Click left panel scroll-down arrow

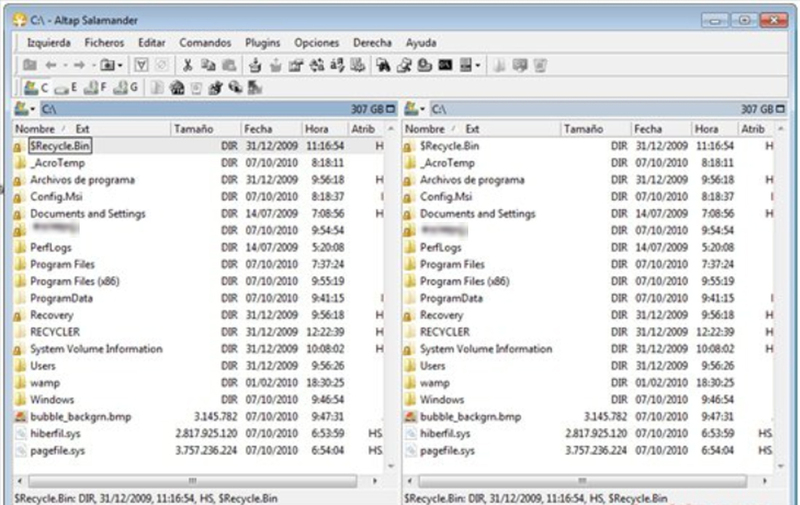[391, 466]
